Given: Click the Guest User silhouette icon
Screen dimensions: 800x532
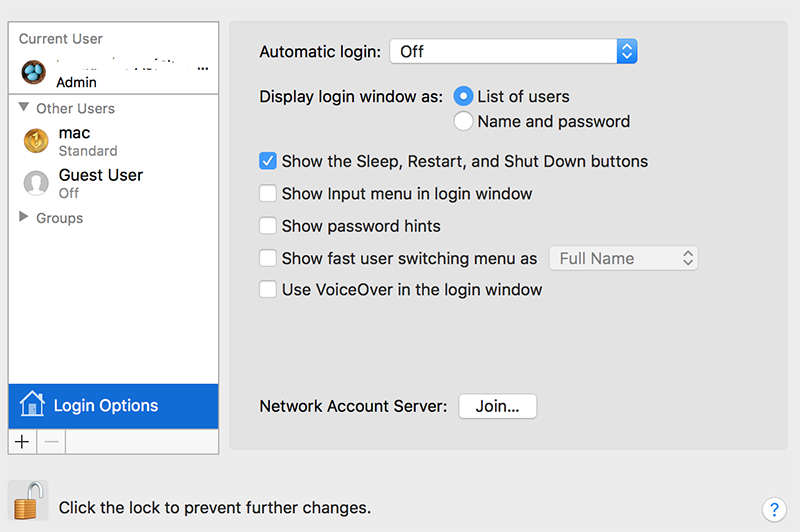Looking at the screenshot, I should click(x=36, y=183).
